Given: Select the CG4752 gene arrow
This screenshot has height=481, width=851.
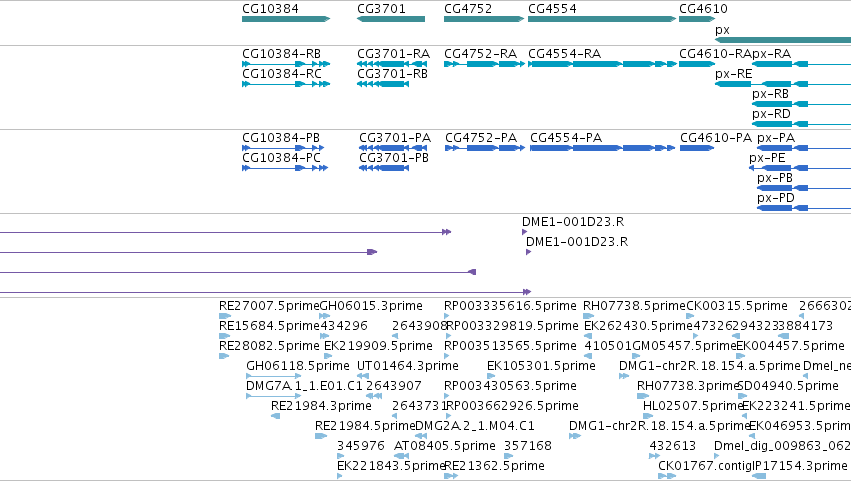Looking at the screenshot, I should [x=484, y=19].
